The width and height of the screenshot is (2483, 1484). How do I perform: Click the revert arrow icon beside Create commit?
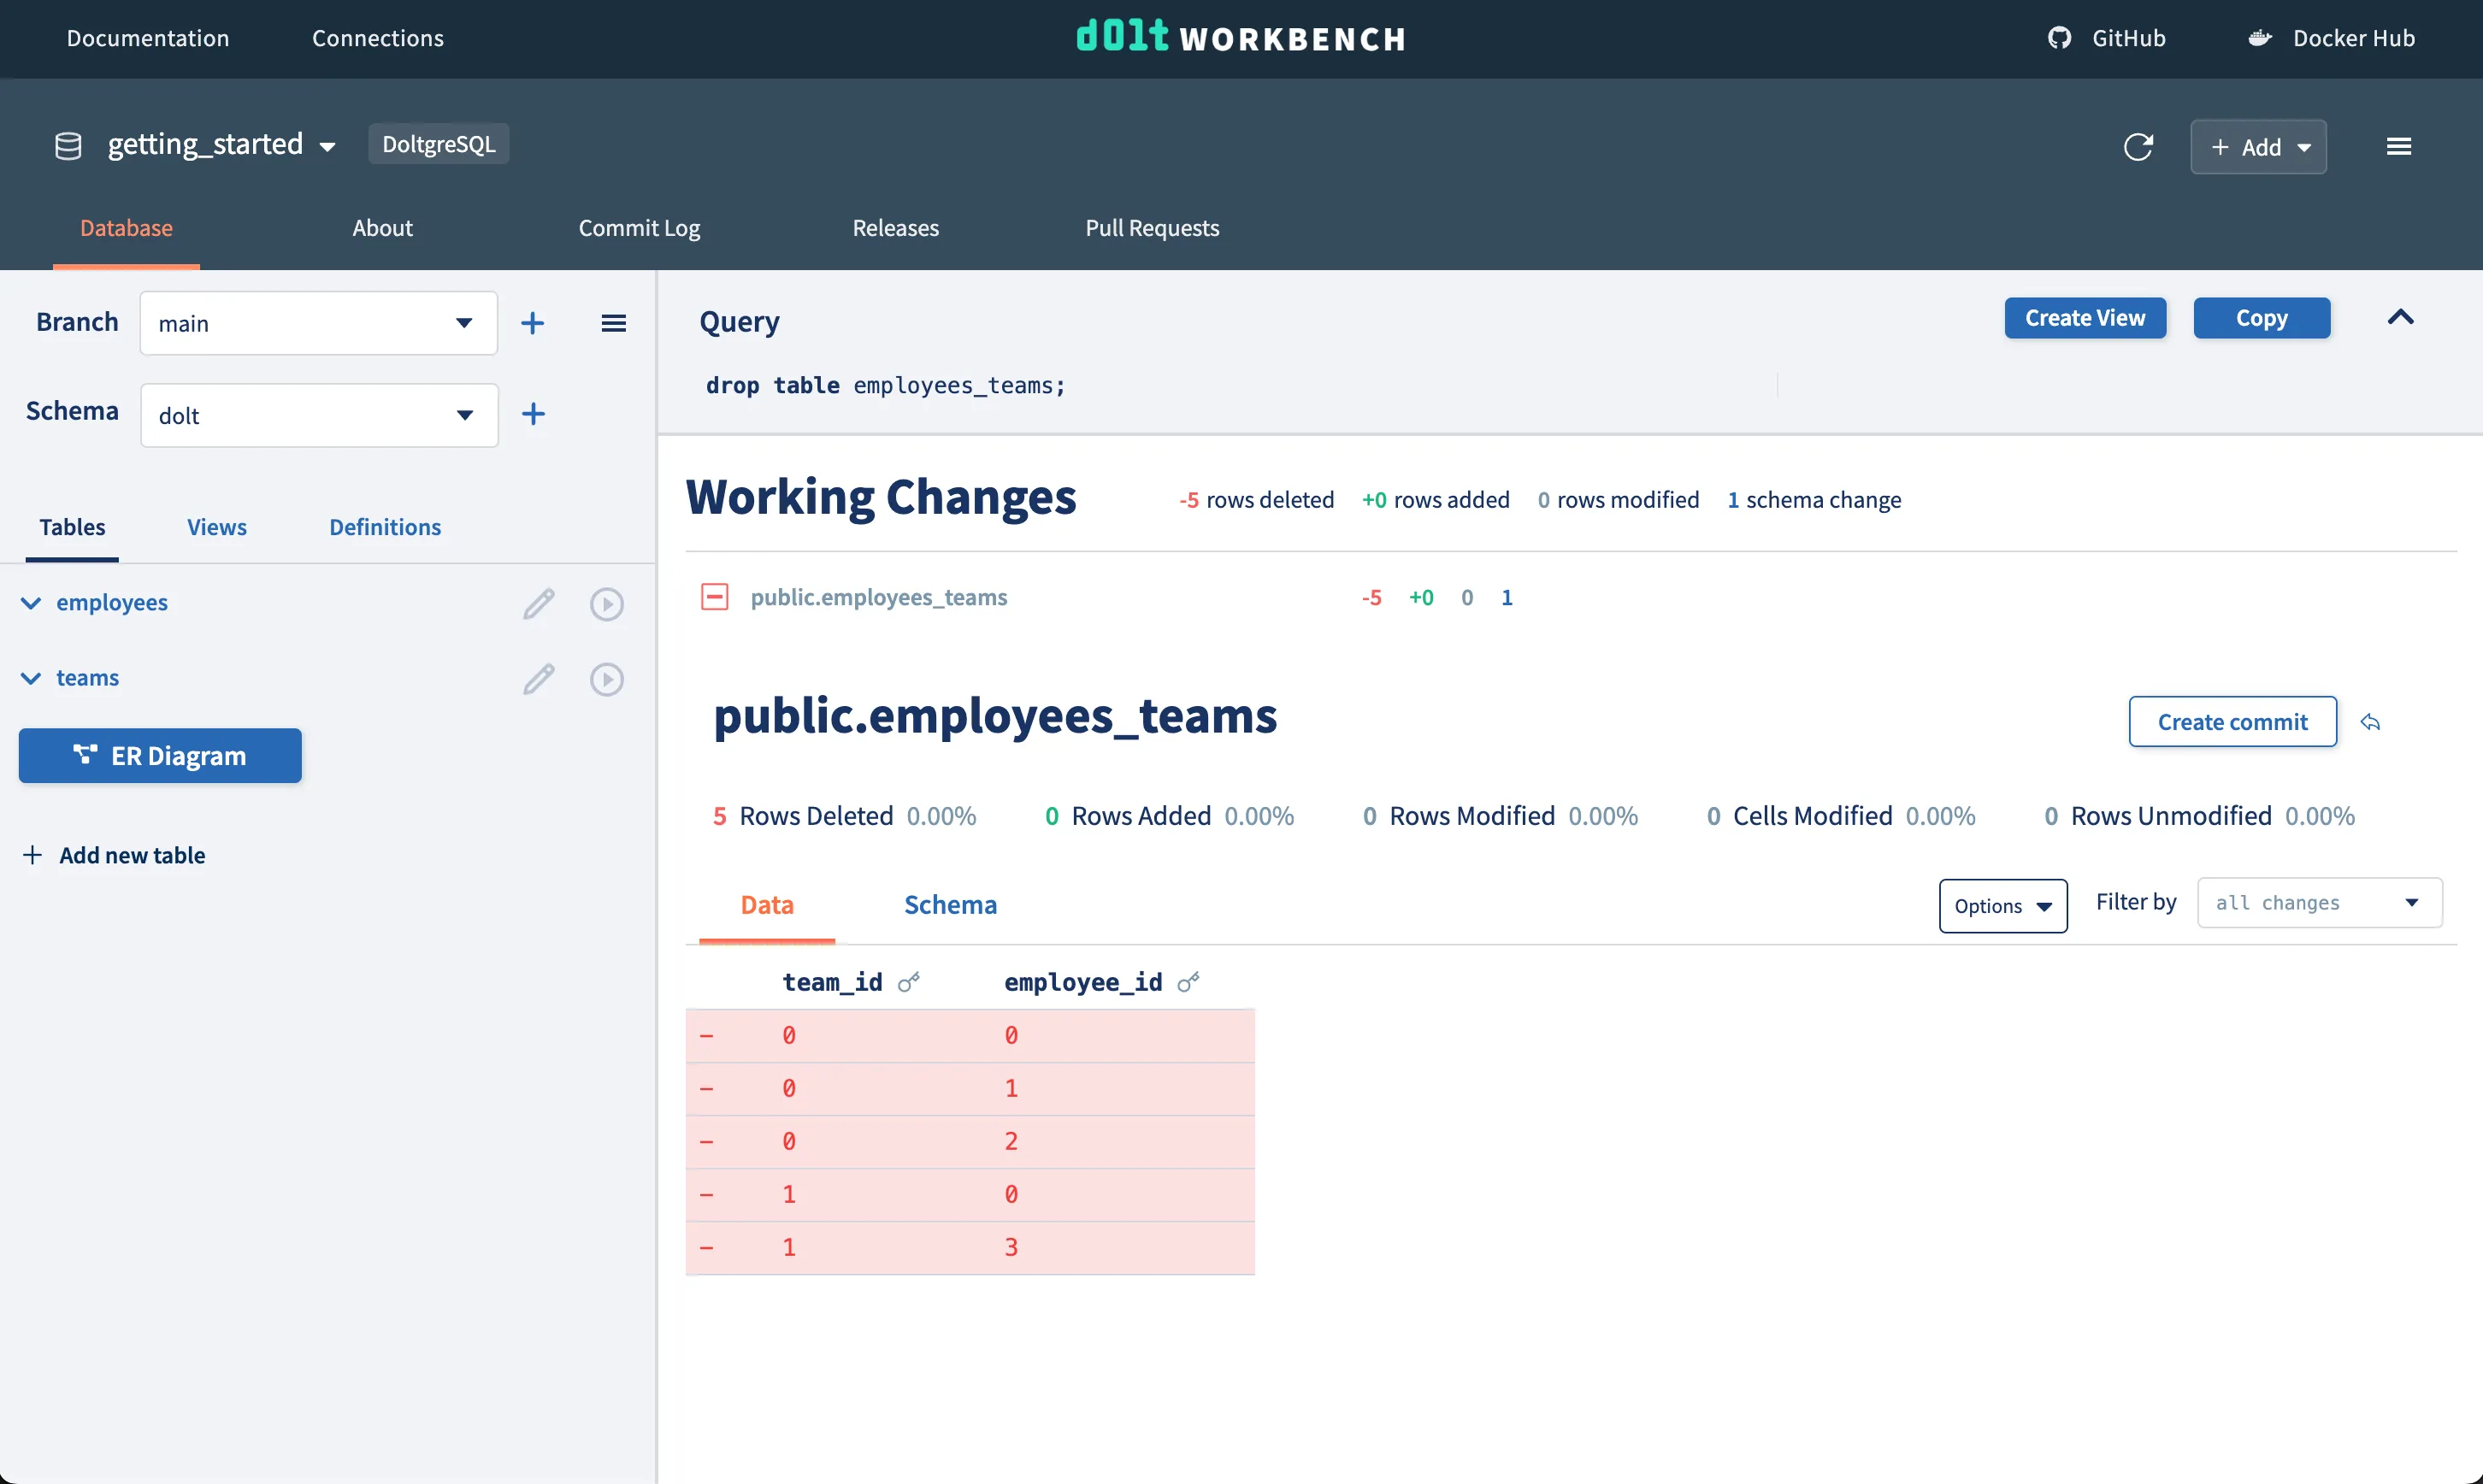tap(2370, 722)
